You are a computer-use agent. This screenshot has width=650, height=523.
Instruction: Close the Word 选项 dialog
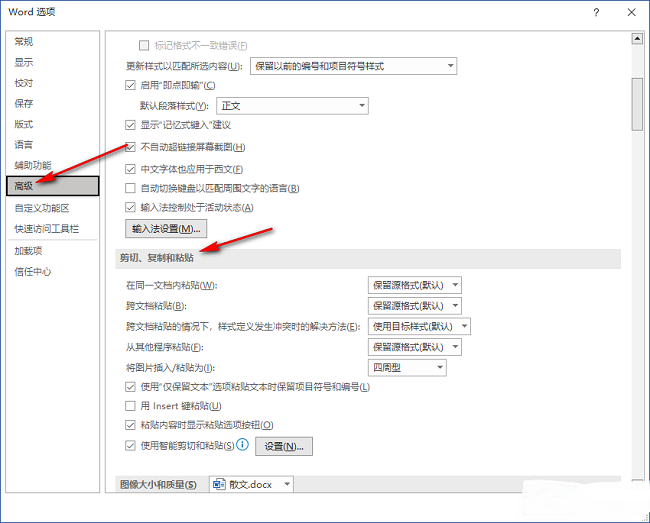click(630, 12)
